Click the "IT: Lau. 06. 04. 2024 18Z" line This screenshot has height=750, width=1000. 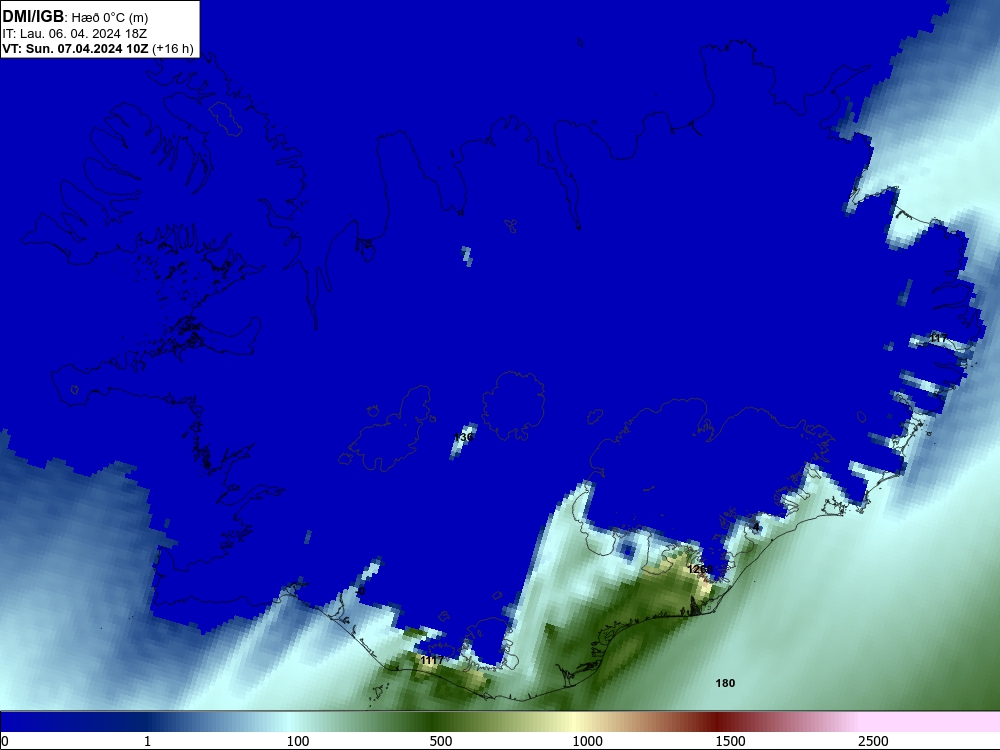[75, 34]
